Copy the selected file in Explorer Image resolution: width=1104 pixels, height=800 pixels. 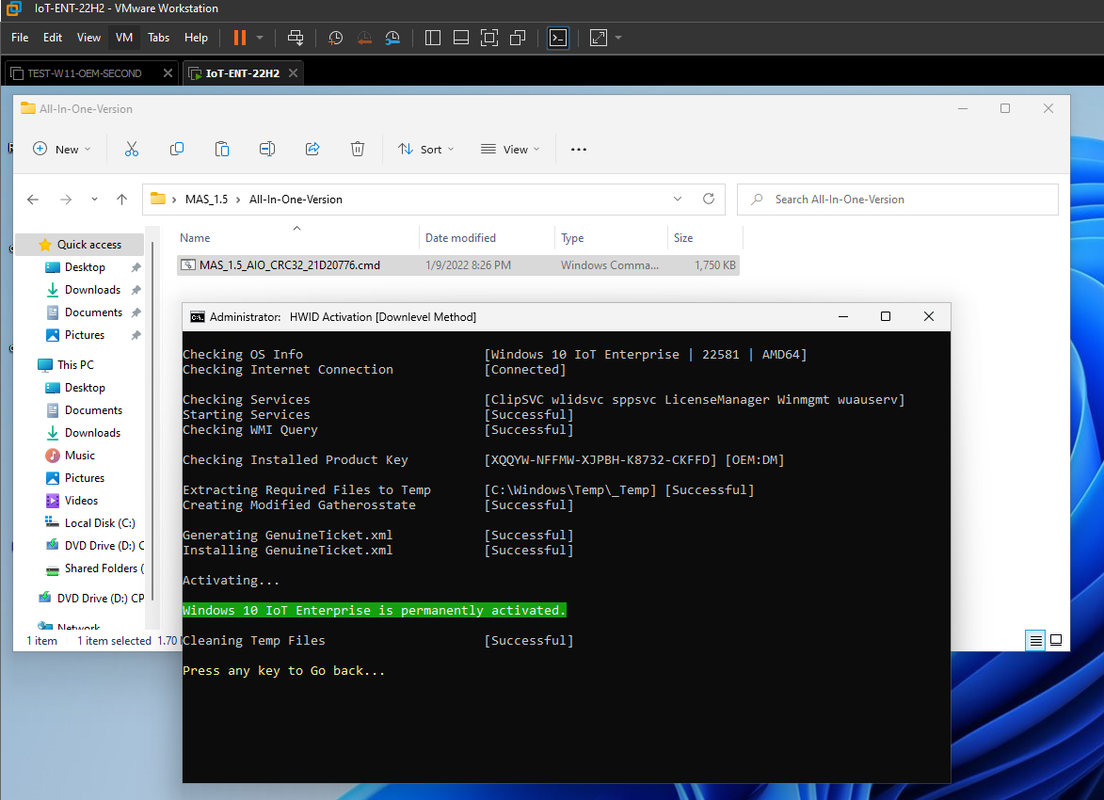[x=177, y=149]
